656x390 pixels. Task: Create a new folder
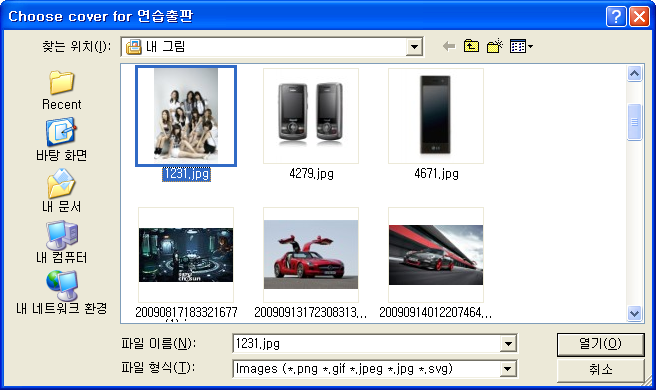click(x=495, y=46)
